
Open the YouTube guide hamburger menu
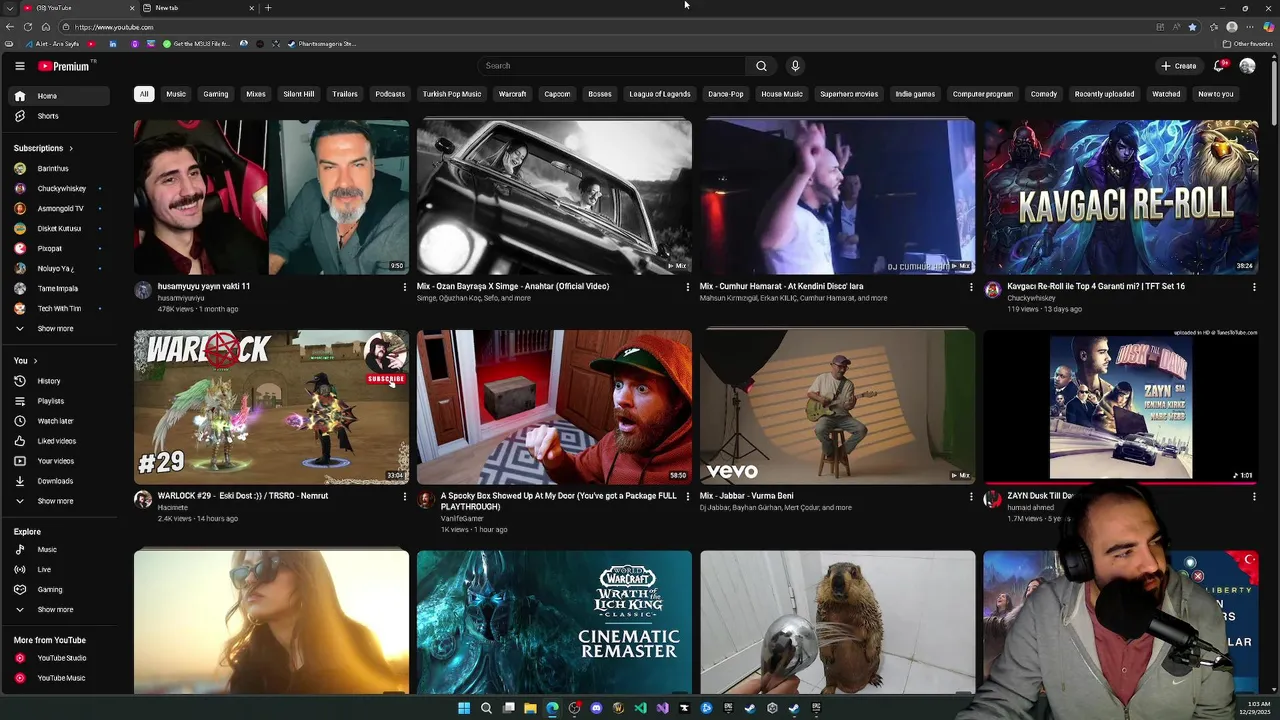19,66
